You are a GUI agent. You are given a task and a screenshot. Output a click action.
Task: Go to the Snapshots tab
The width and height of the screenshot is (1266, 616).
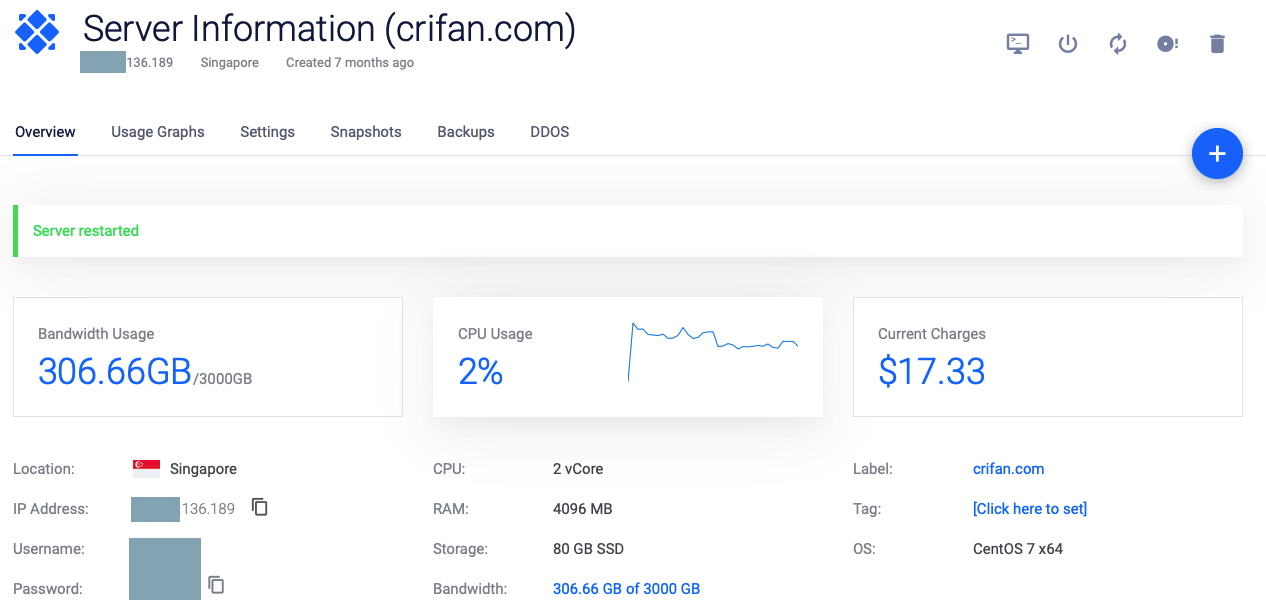tap(366, 132)
